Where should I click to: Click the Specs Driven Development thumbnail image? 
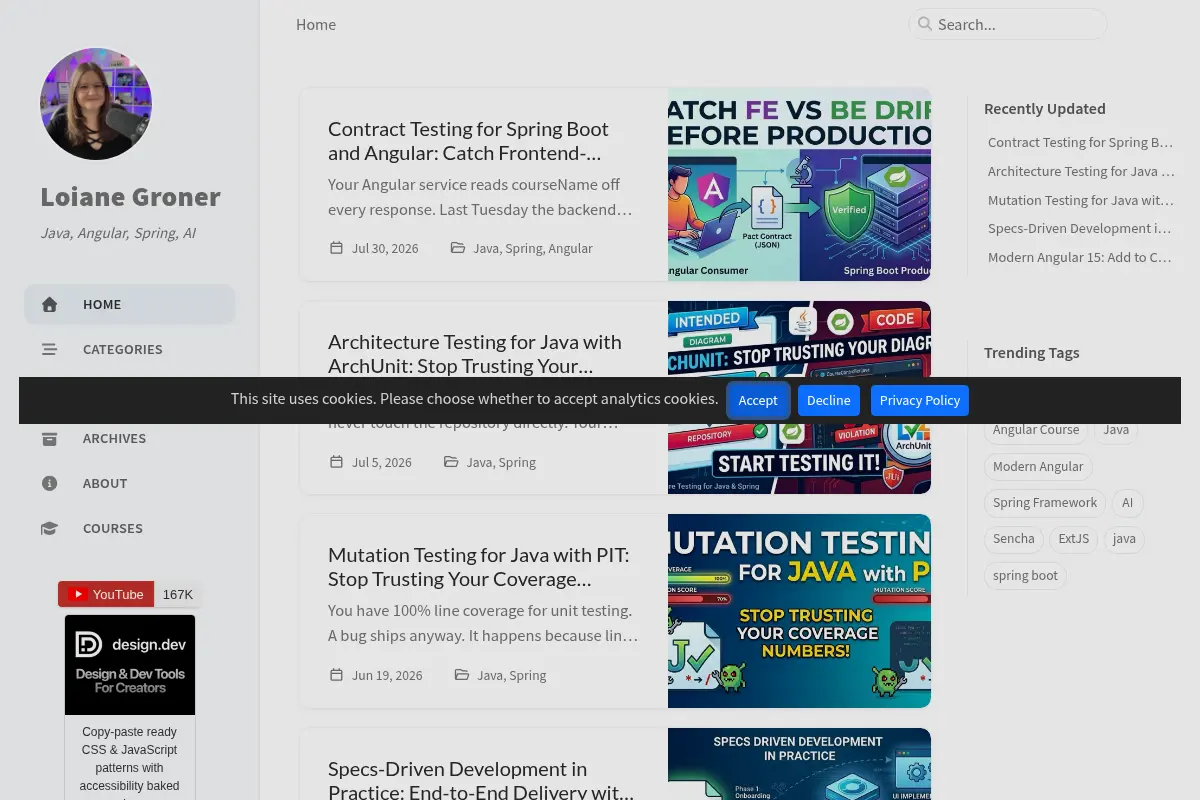click(x=799, y=764)
